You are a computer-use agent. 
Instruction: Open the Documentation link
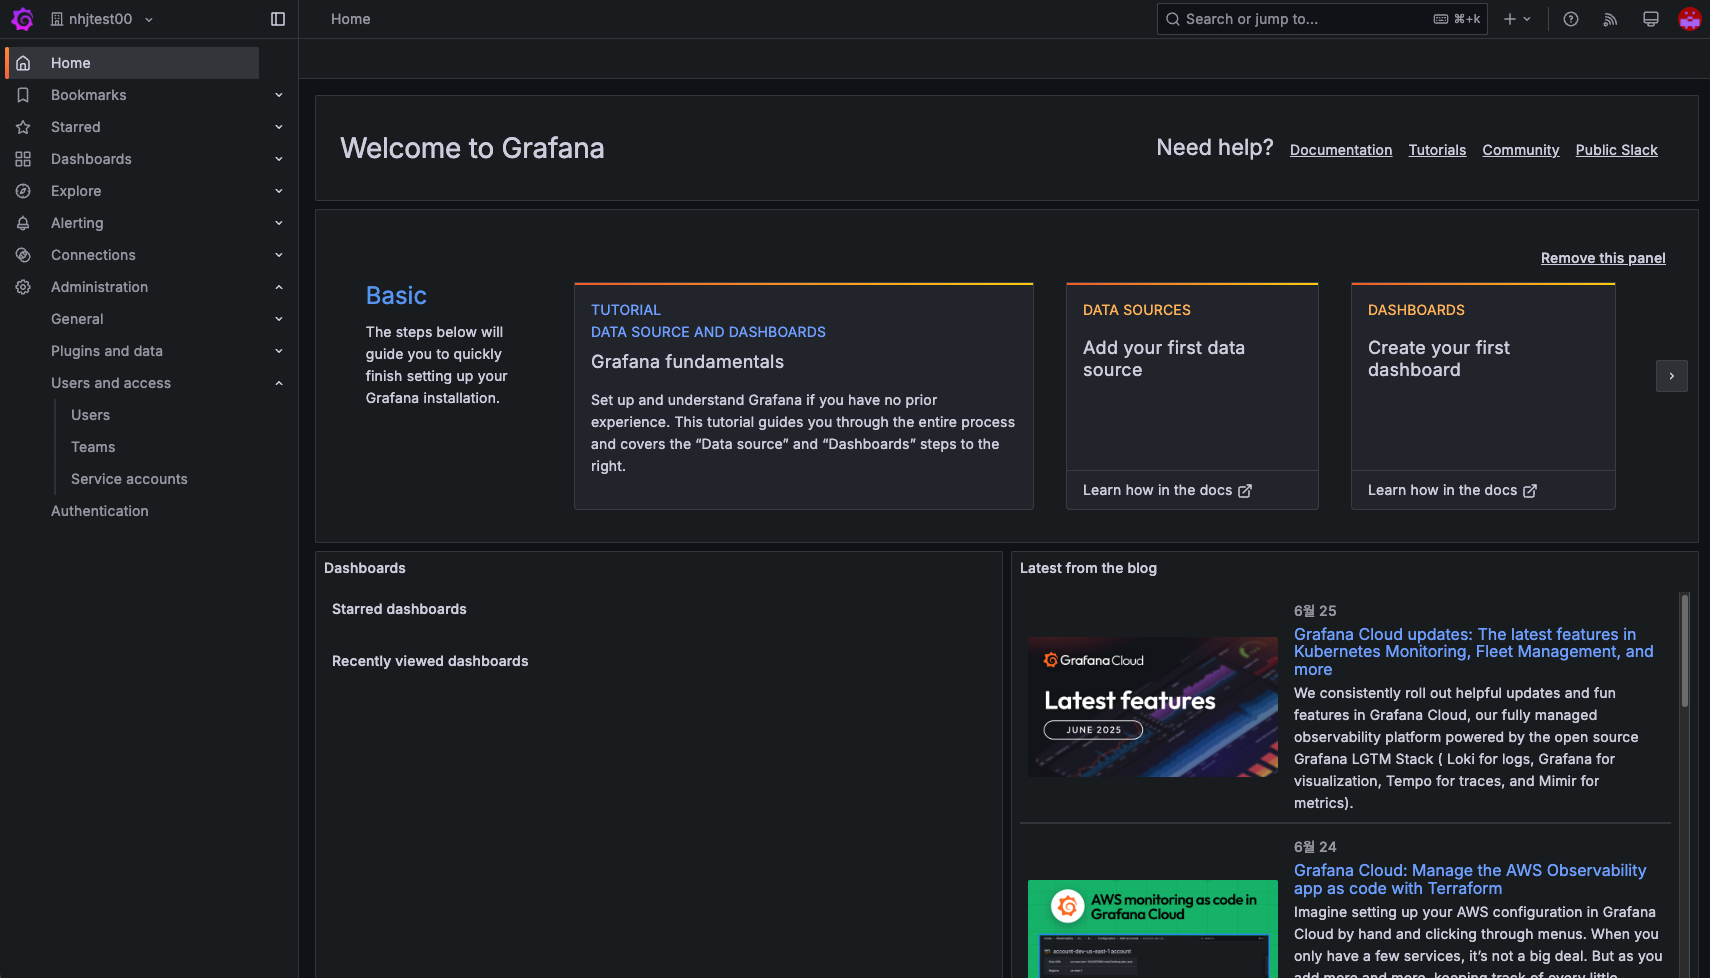[x=1341, y=150]
